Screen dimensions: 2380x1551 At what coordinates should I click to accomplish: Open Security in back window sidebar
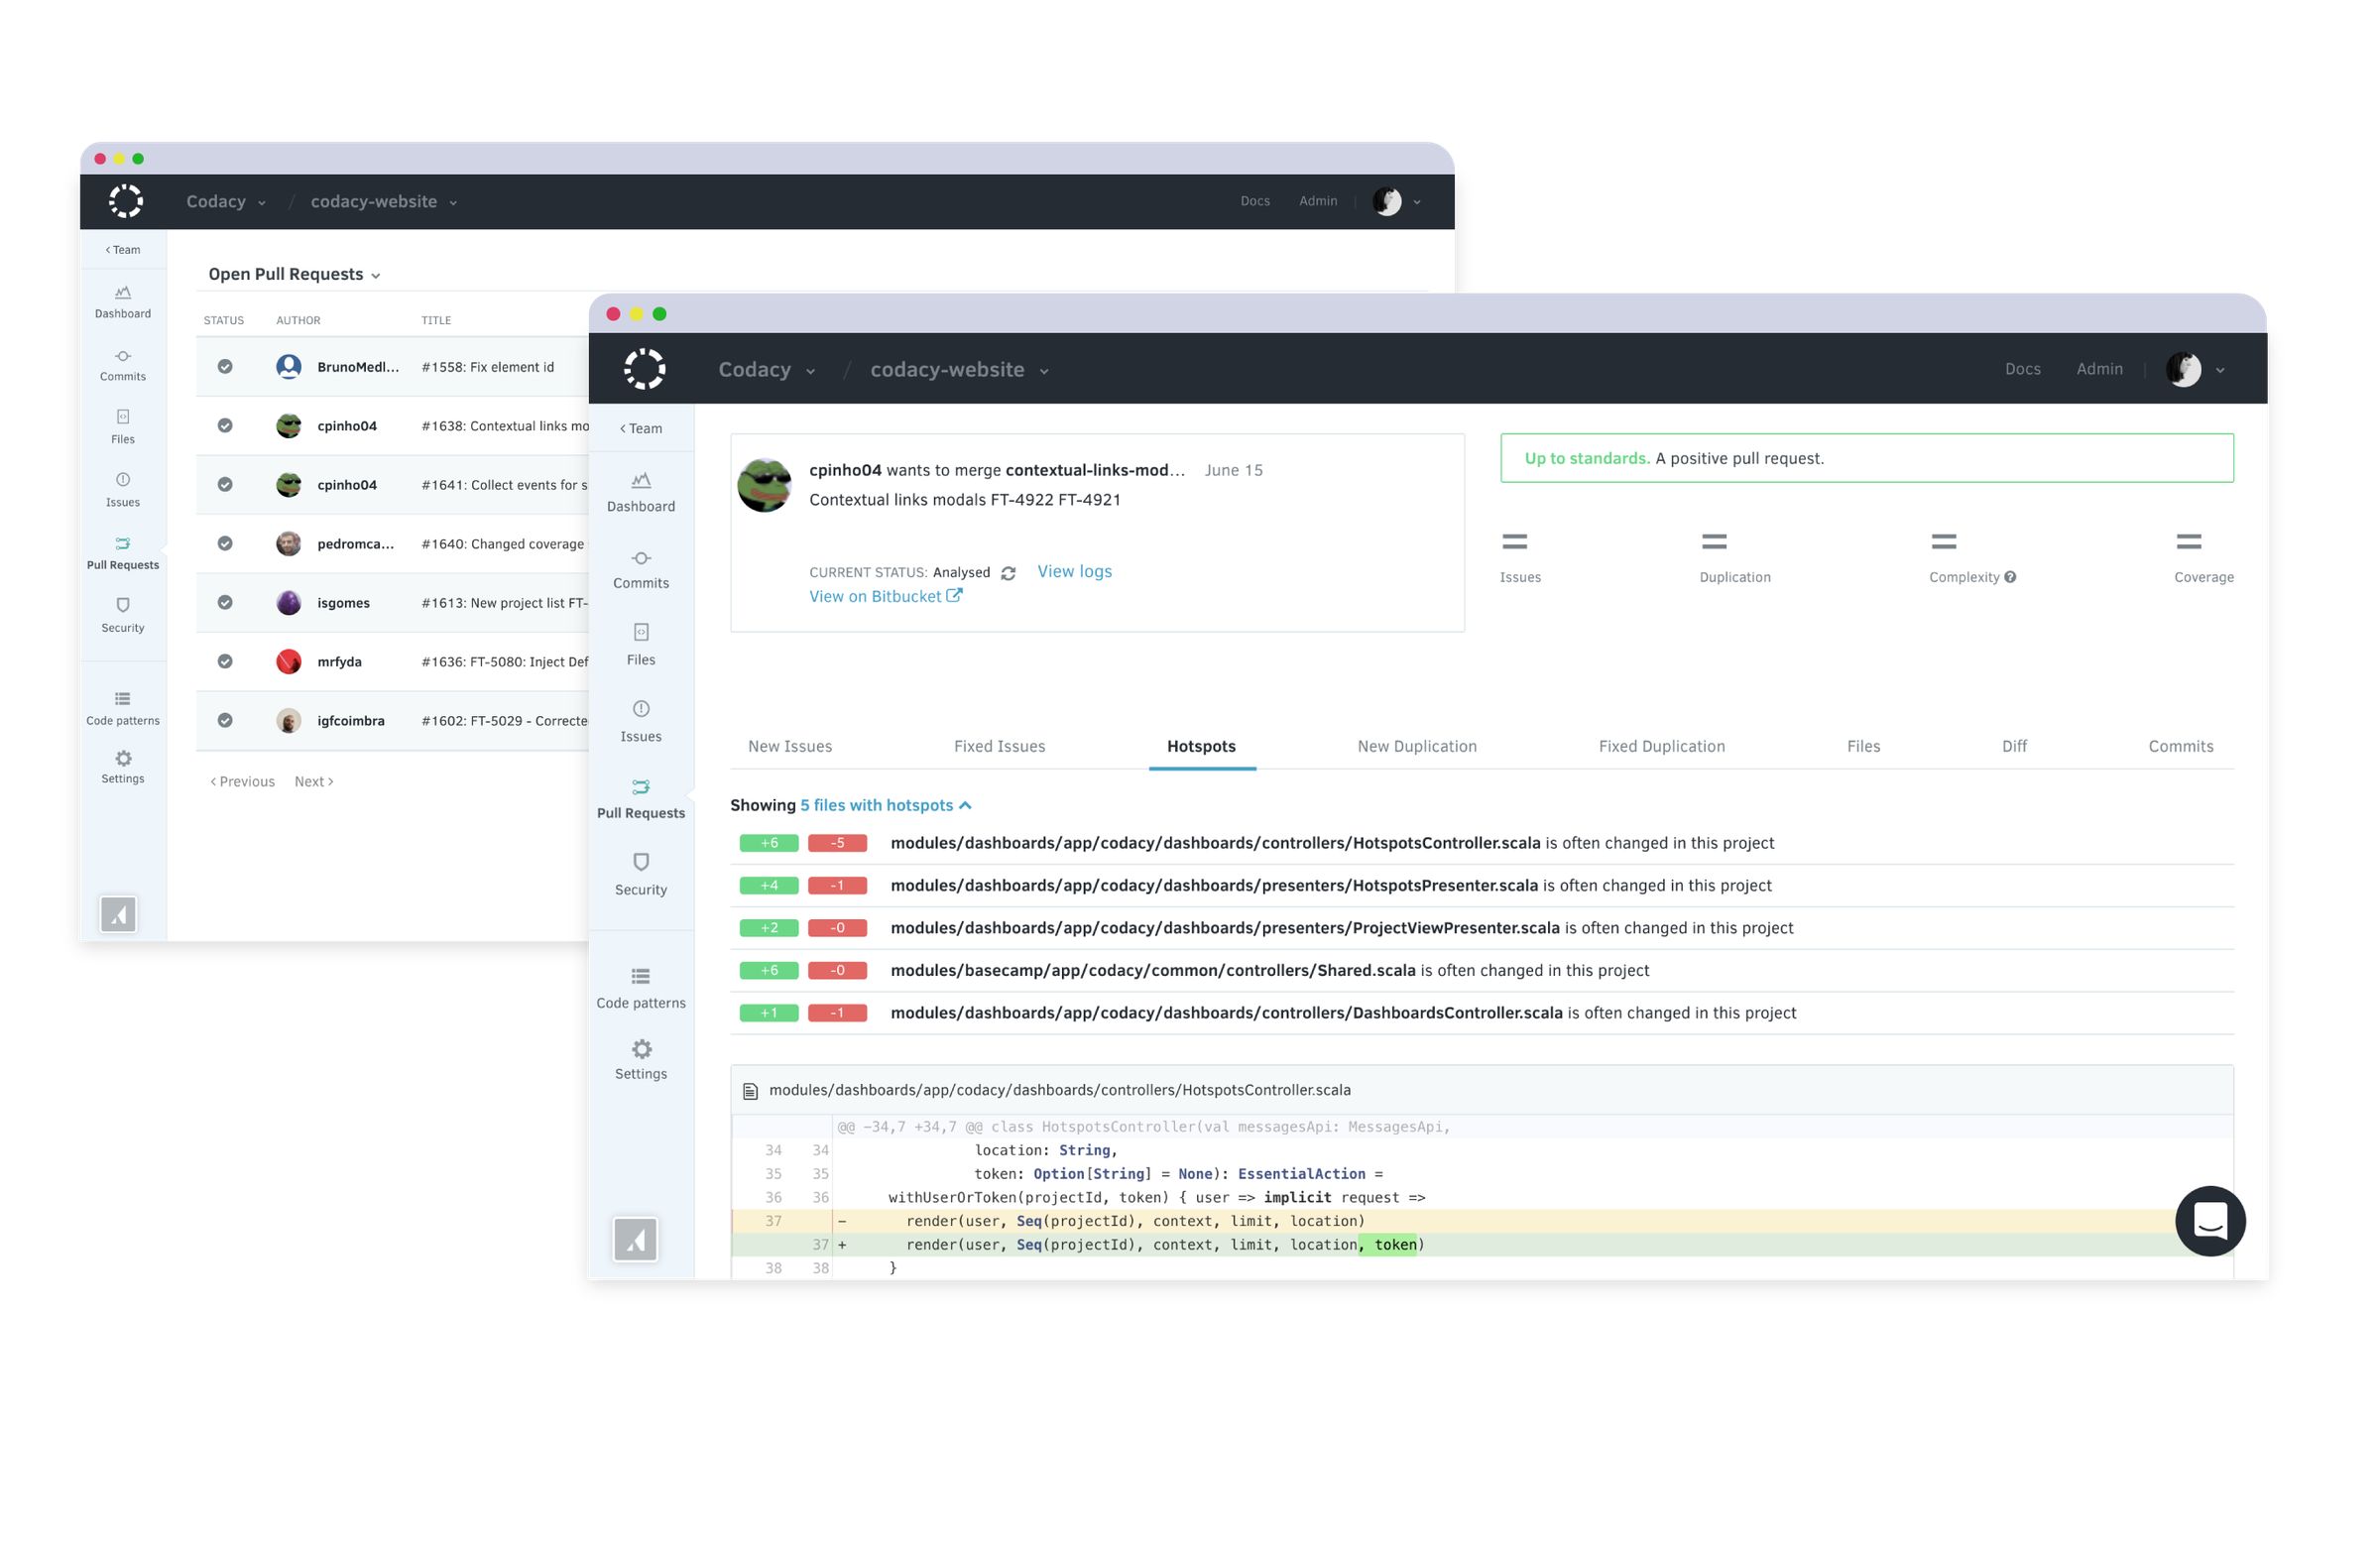coord(123,616)
